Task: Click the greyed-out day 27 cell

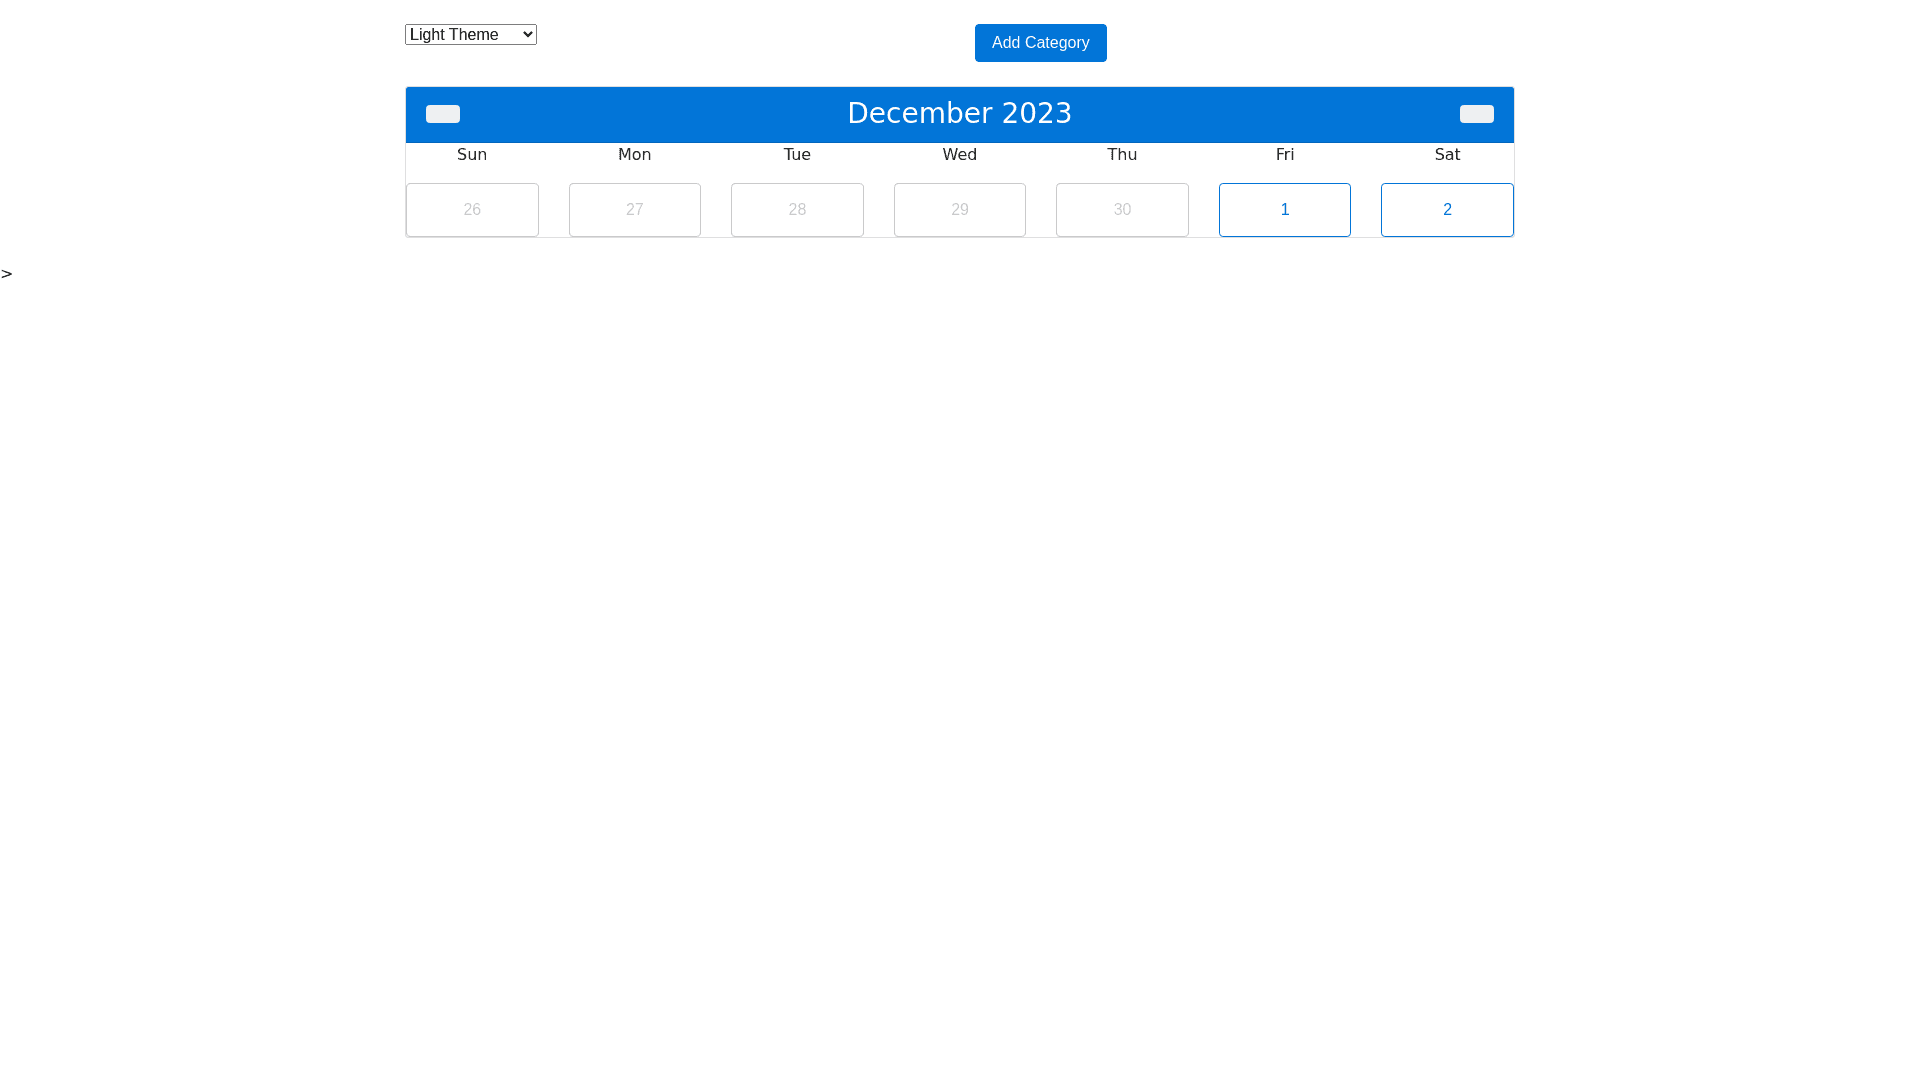Action: [x=634, y=210]
